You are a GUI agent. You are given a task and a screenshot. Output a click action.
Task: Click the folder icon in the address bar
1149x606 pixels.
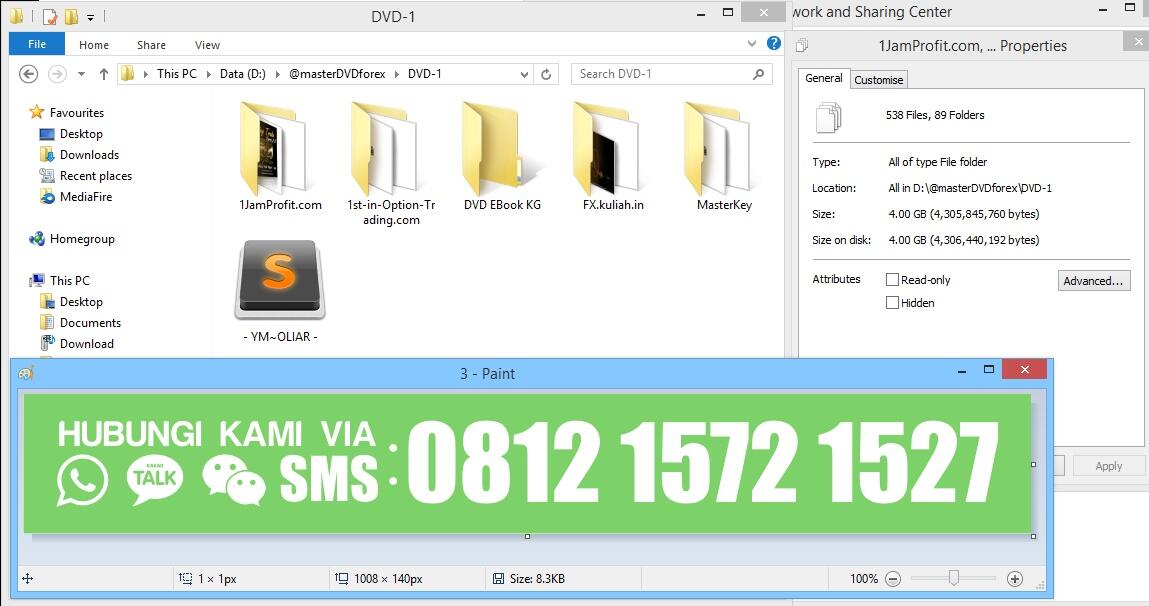coord(128,73)
